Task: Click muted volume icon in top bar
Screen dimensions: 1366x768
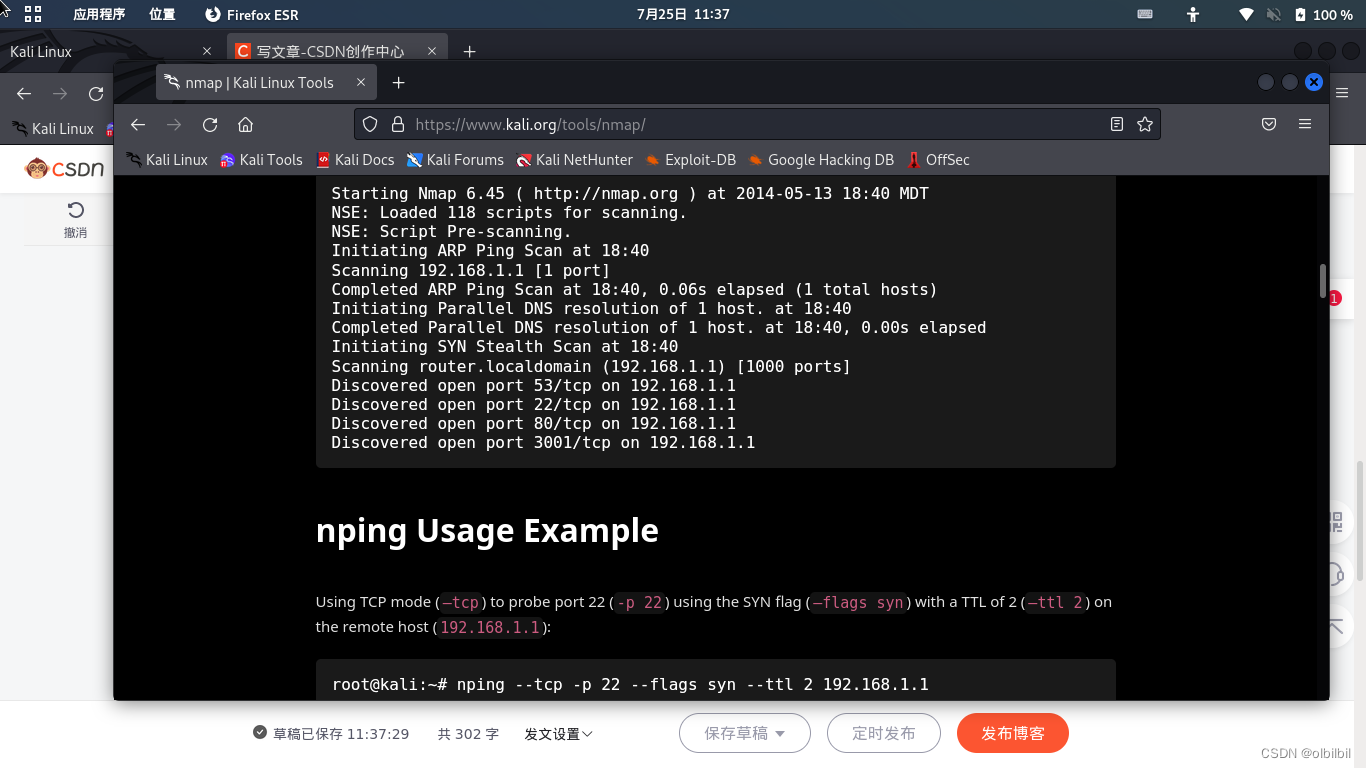Action: click(x=1274, y=14)
